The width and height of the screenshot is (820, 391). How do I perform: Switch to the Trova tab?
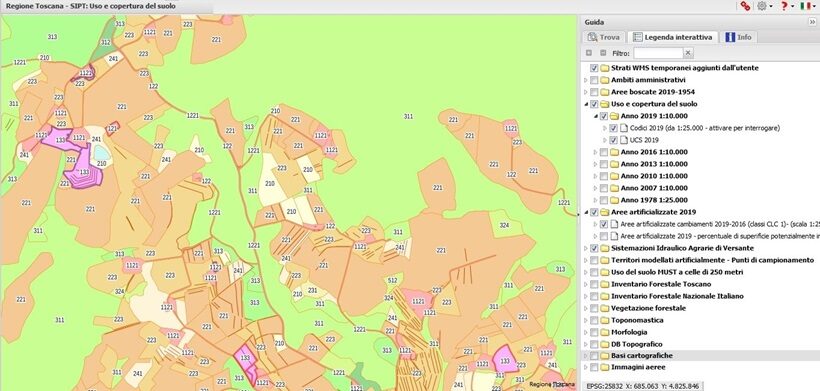click(603, 37)
